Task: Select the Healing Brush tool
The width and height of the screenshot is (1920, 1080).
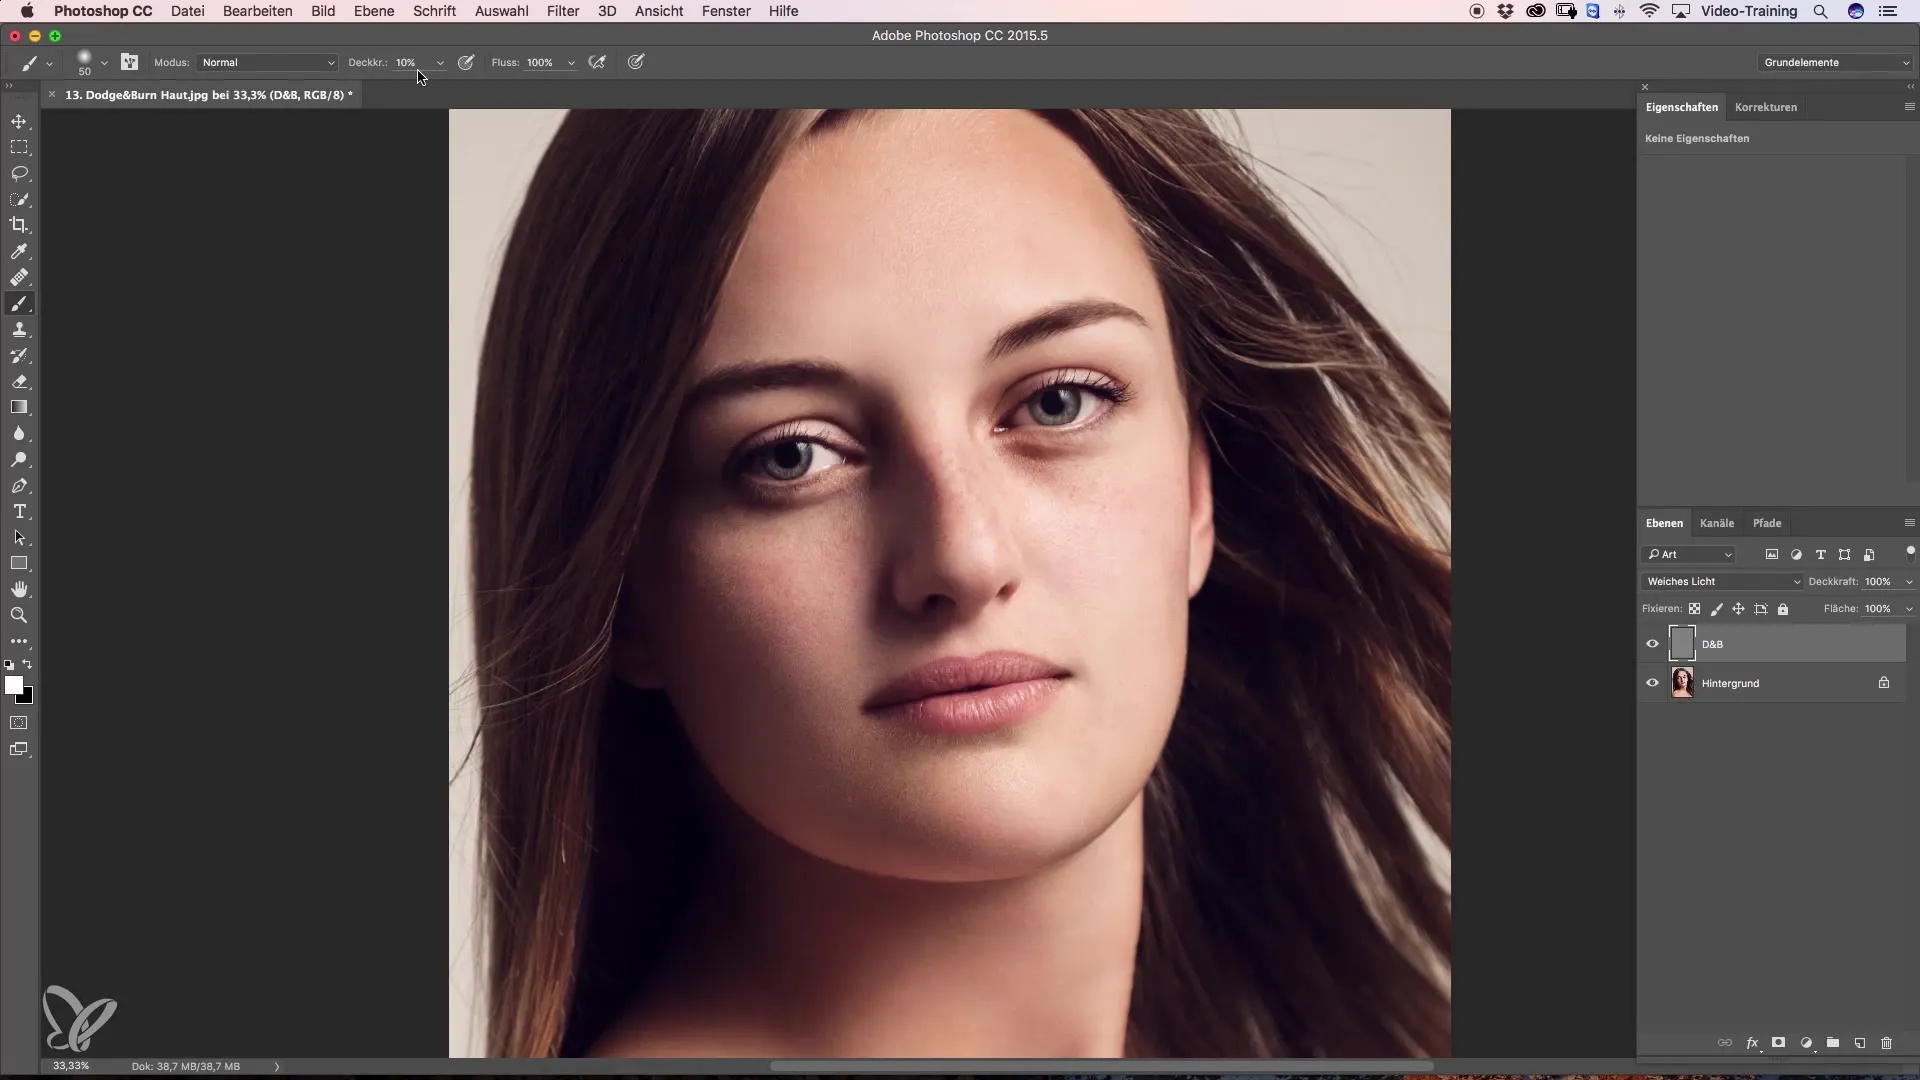Action: coord(19,277)
